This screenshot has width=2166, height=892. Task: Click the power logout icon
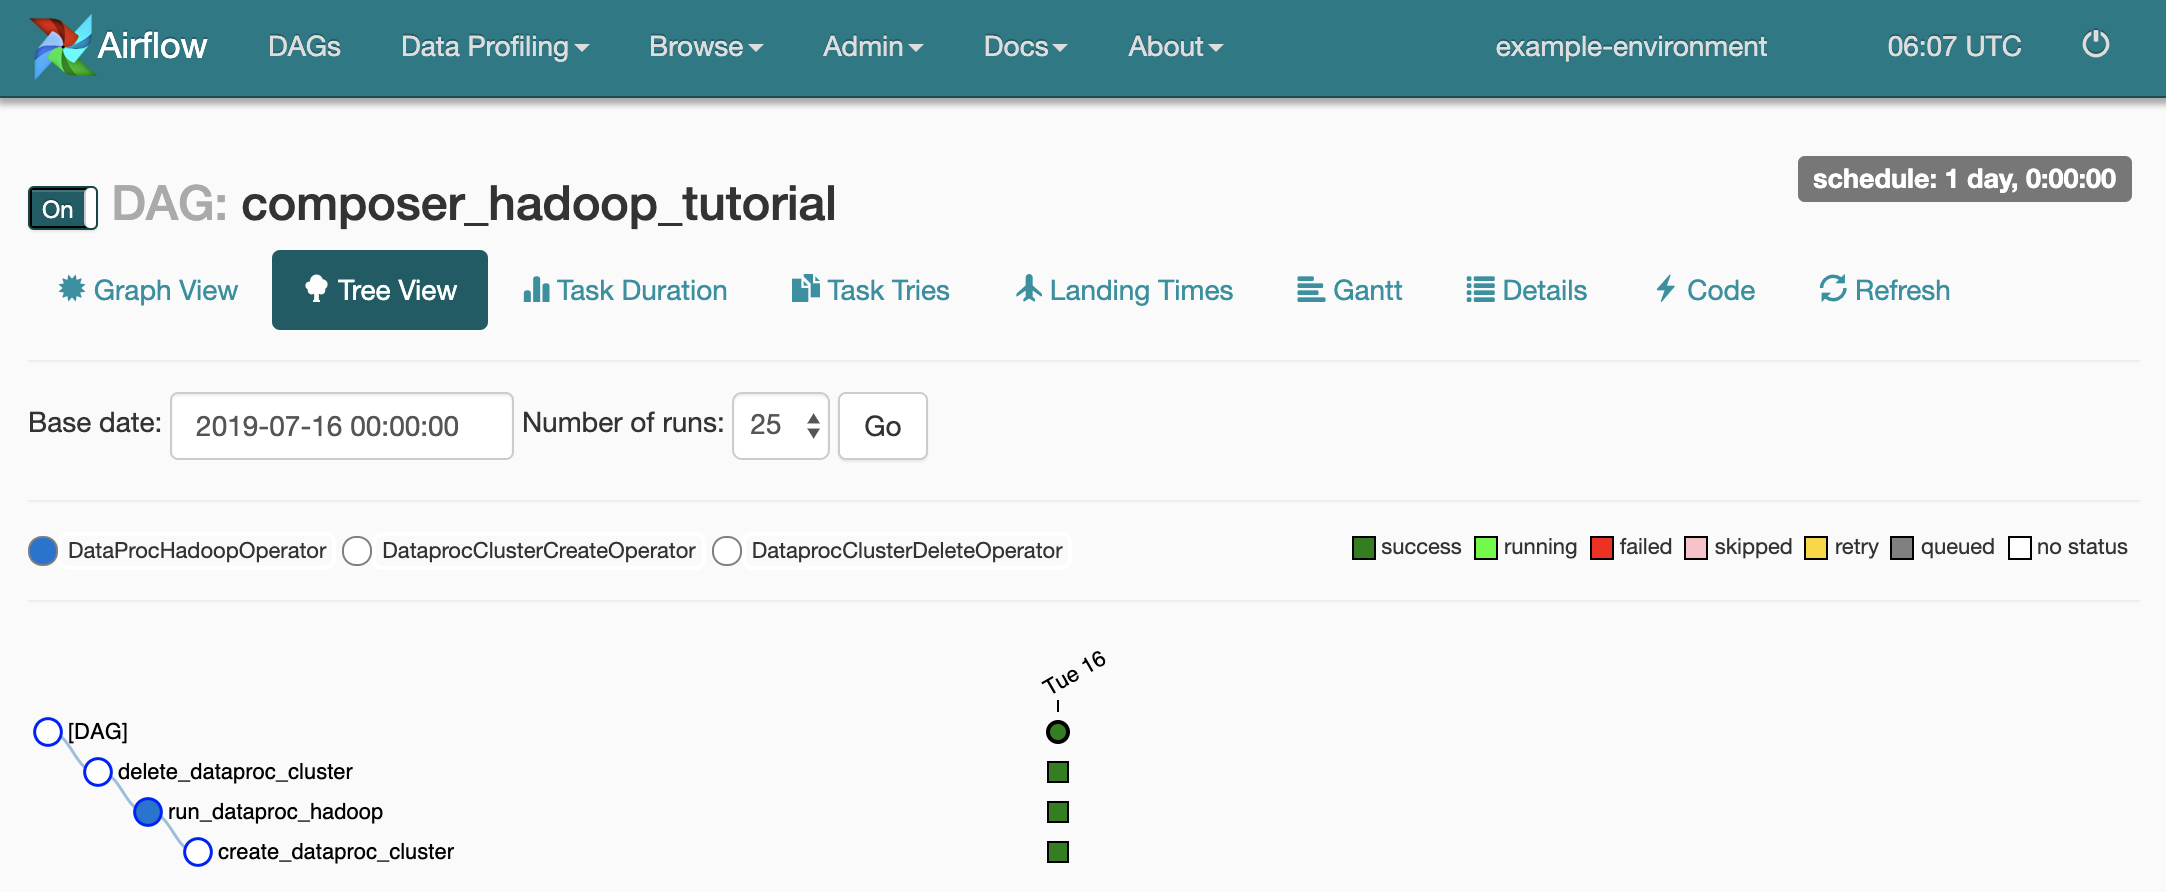2095,45
